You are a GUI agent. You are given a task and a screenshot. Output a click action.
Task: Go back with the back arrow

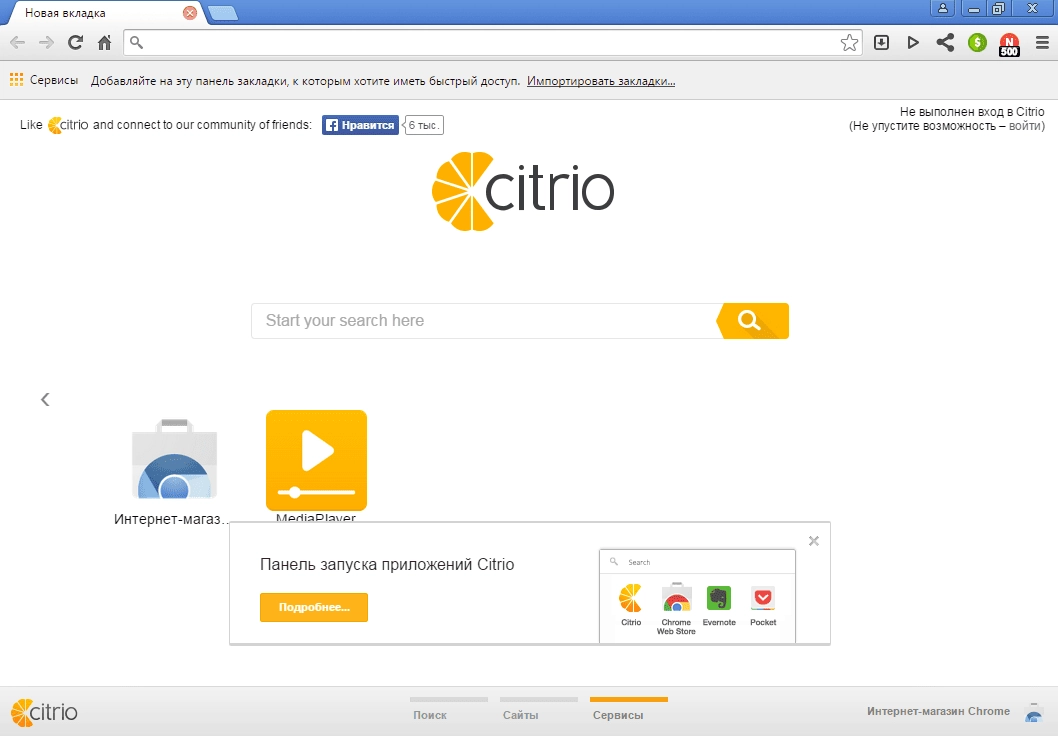(x=18, y=43)
